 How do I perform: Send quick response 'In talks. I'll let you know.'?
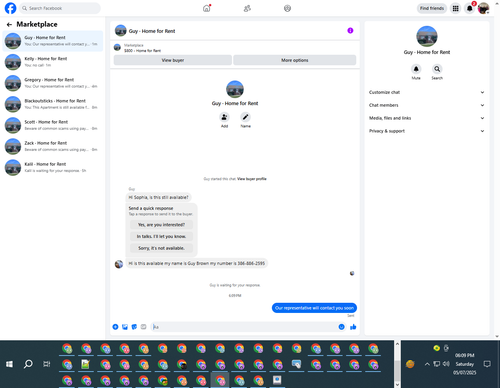161,236
